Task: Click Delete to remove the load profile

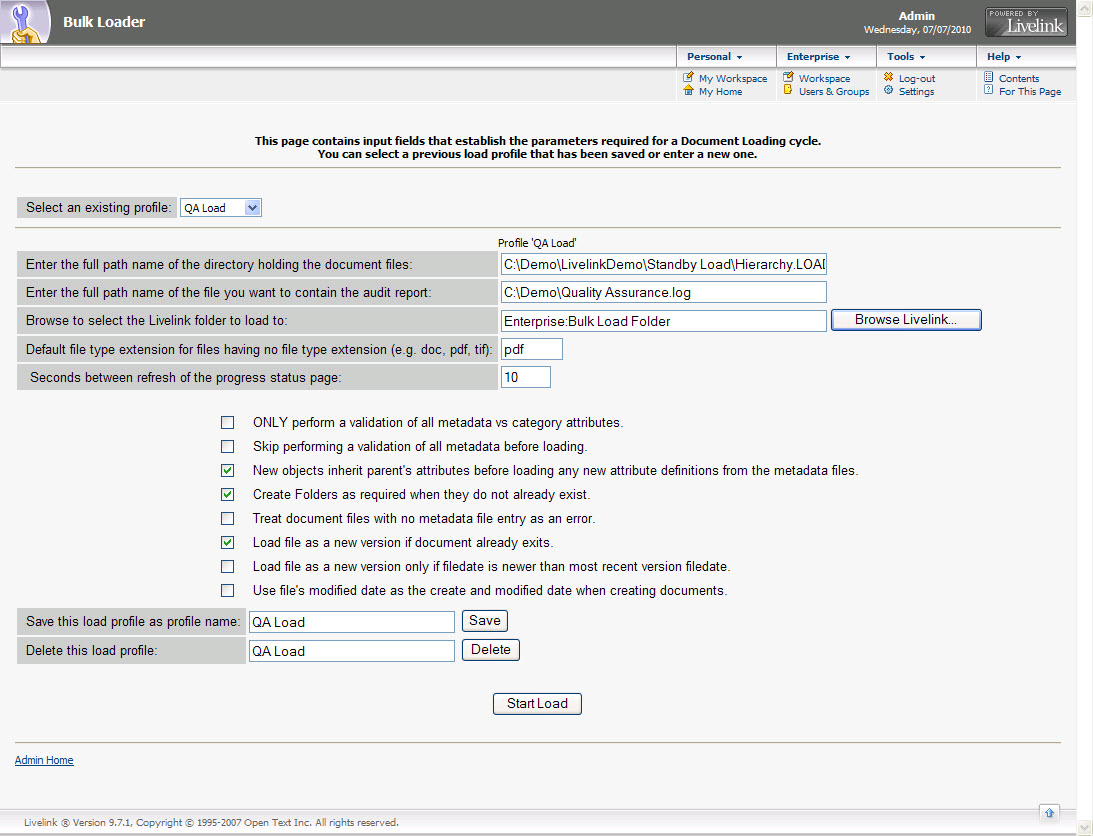Action: [x=491, y=650]
